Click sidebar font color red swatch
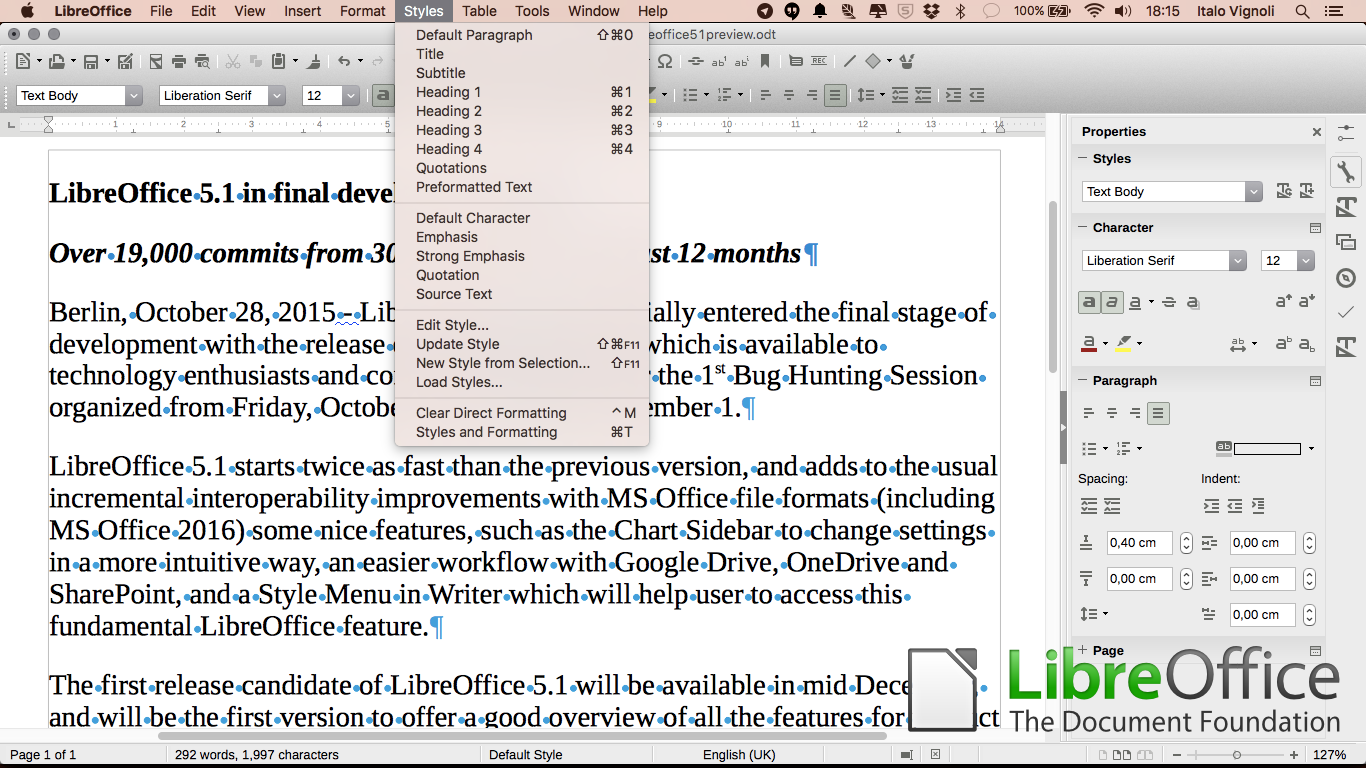Image resolution: width=1366 pixels, height=768 pixels. pos(1089,344)
